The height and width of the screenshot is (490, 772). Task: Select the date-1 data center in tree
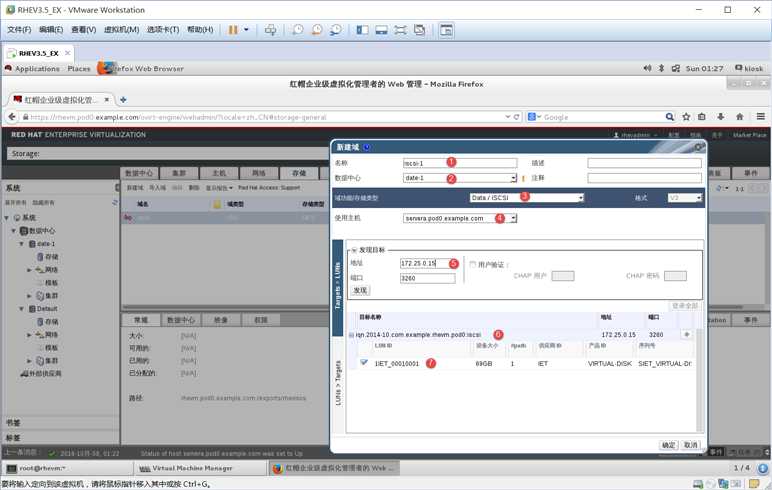[46, 244]
